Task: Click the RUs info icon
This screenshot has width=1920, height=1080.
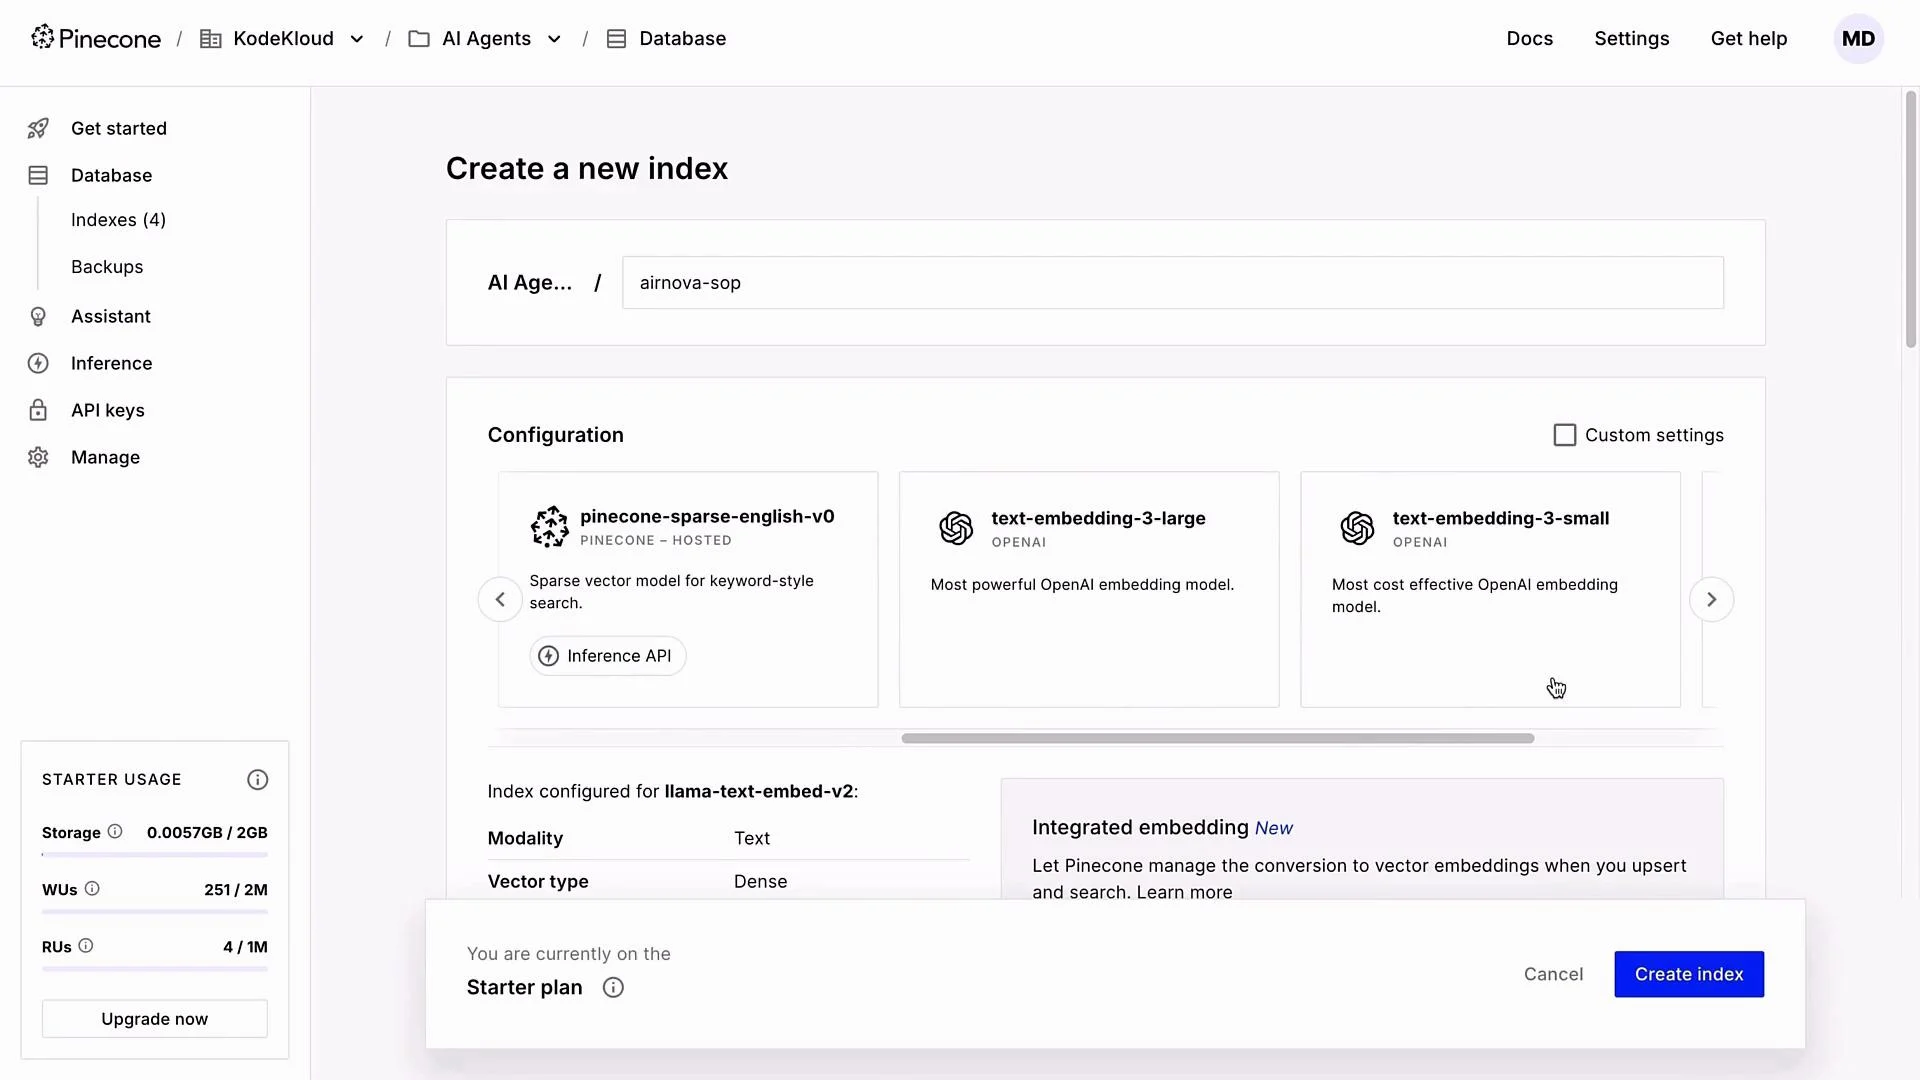Action: point(86,945)
